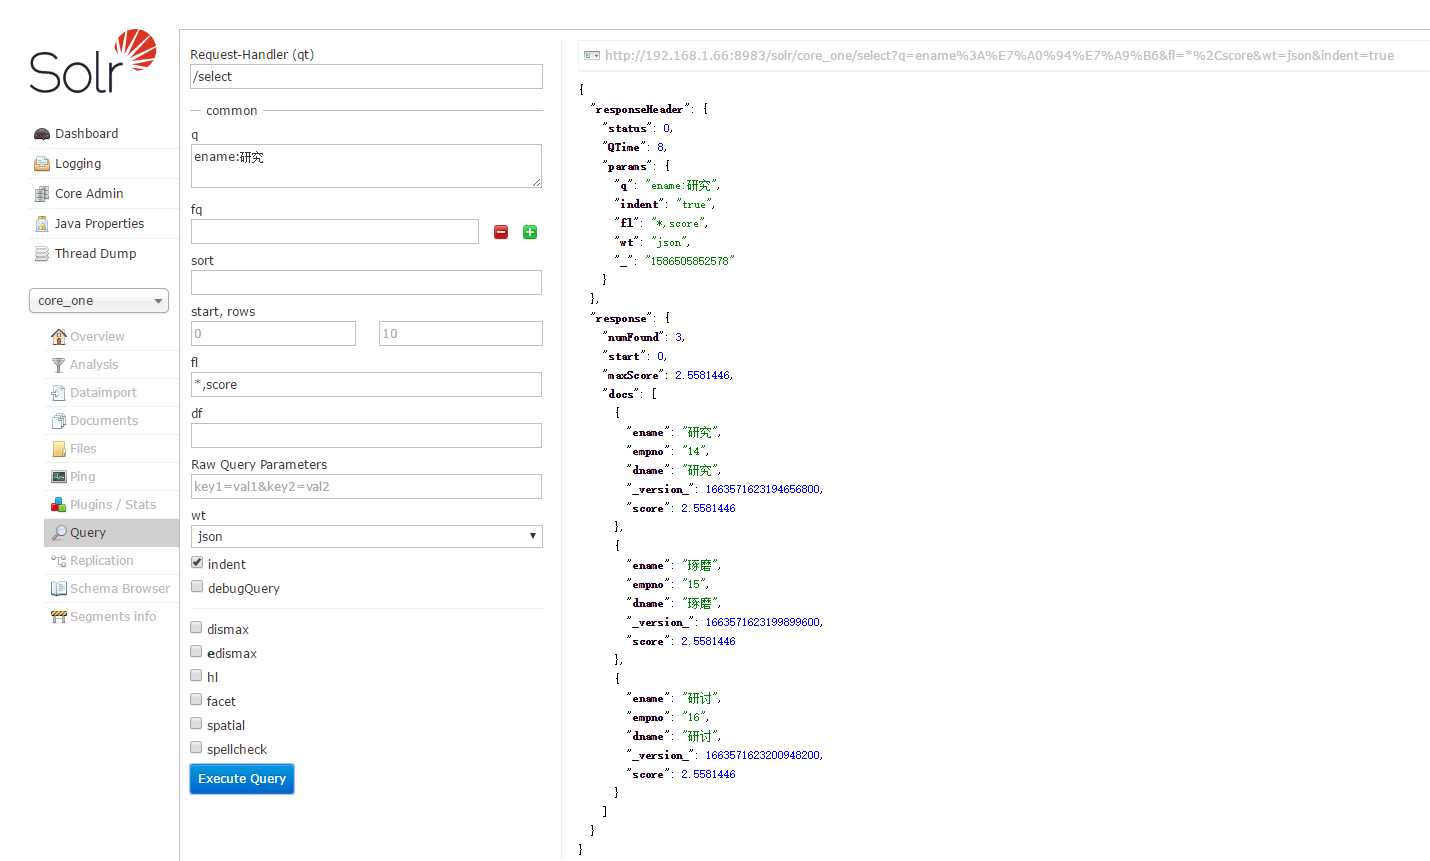Click the request URL link icon
The height and width of the screenshot is (861, 1430).
coord(592,56)
